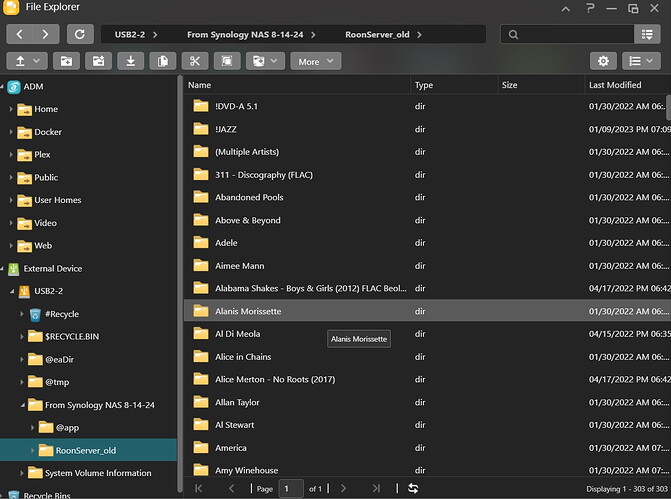
Task: Select the !JAZZ folder row
Action: pos(425,129)
